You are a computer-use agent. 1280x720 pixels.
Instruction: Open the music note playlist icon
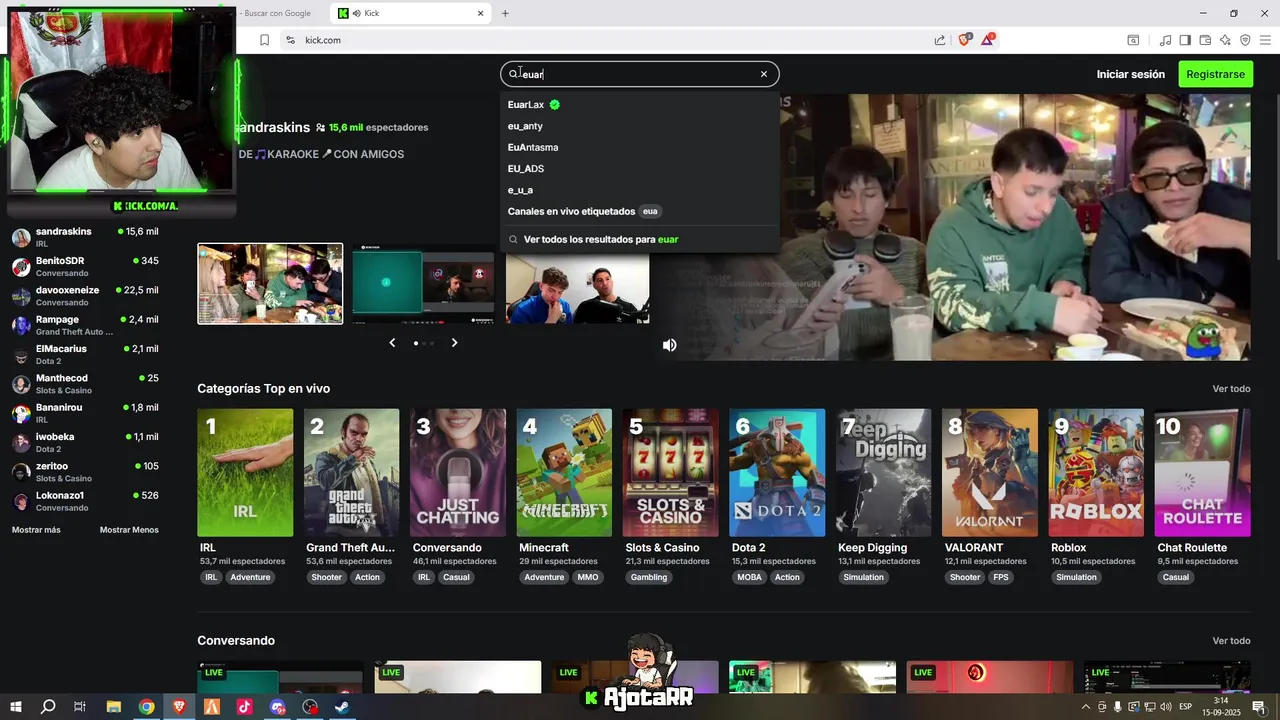[1165, 40]
